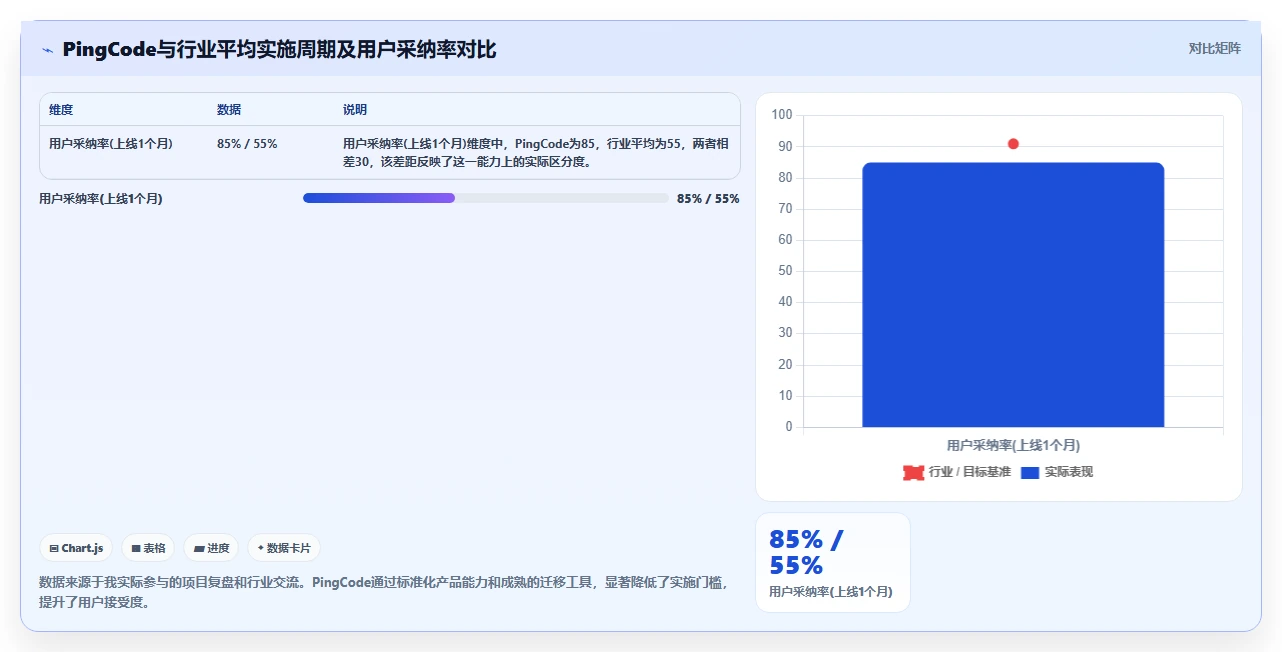Click the 用户采纳率(上线1个月) progress label
Screen dimensions: 1282x652
click(x=101, y=199)
